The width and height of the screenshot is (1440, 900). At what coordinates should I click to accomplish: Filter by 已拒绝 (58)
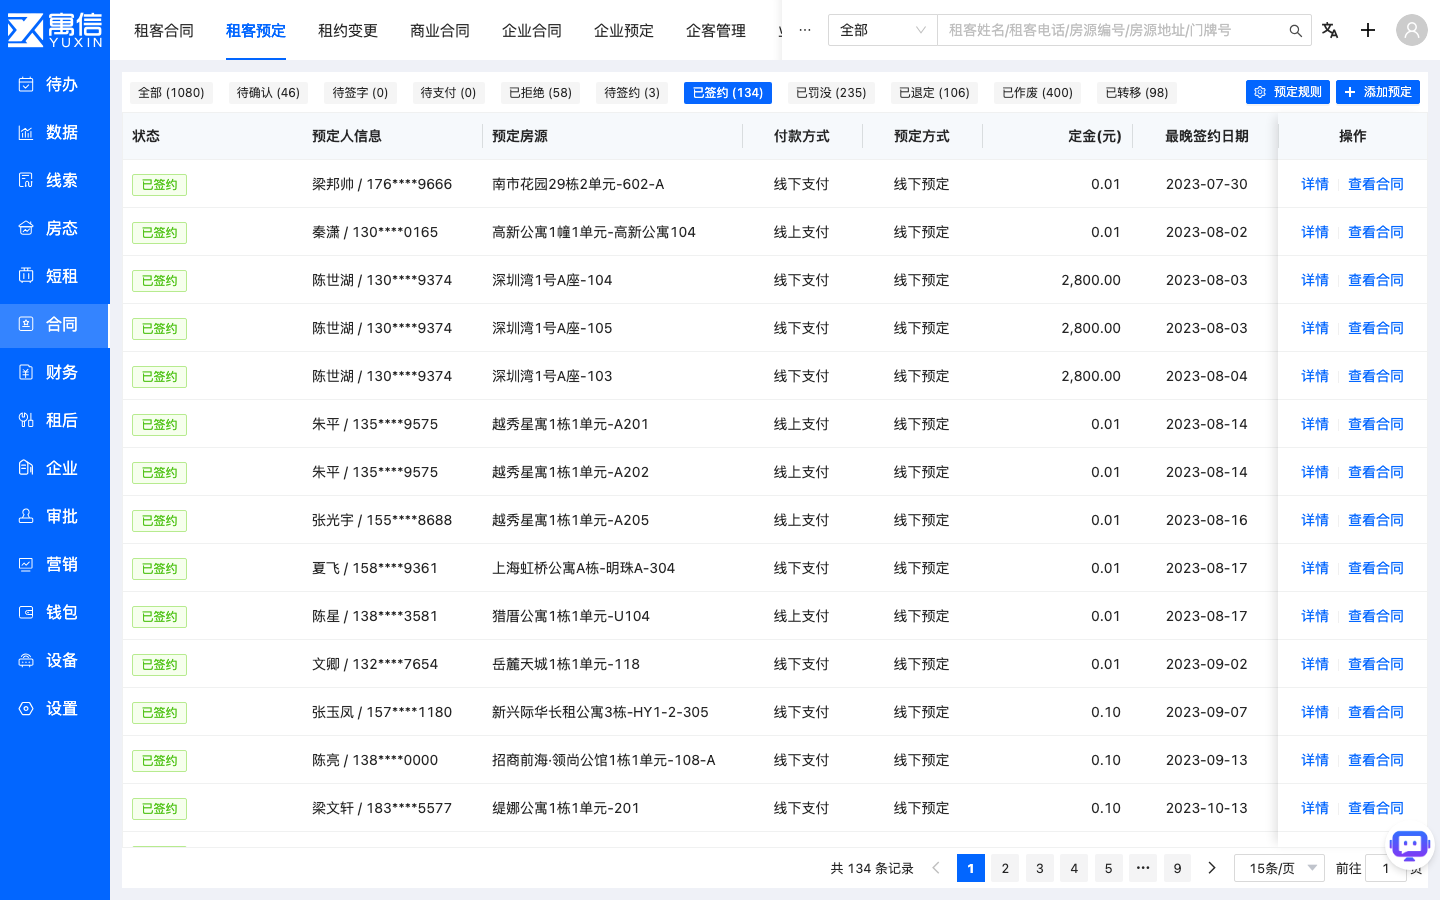tap(540, 93)
